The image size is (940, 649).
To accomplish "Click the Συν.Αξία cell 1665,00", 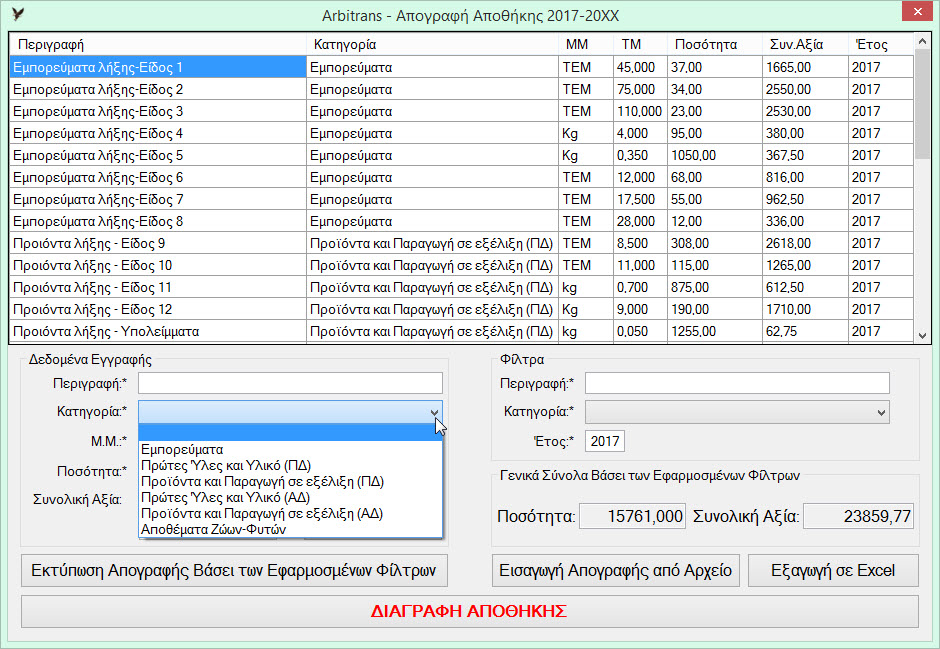I will [805, 67].
